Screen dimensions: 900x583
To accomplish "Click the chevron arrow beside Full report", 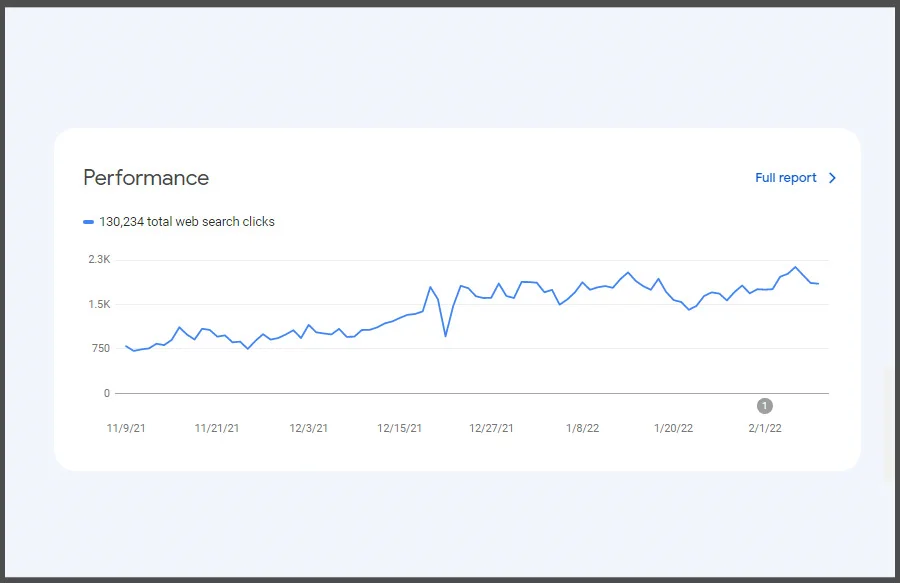I will pos(833,178).
